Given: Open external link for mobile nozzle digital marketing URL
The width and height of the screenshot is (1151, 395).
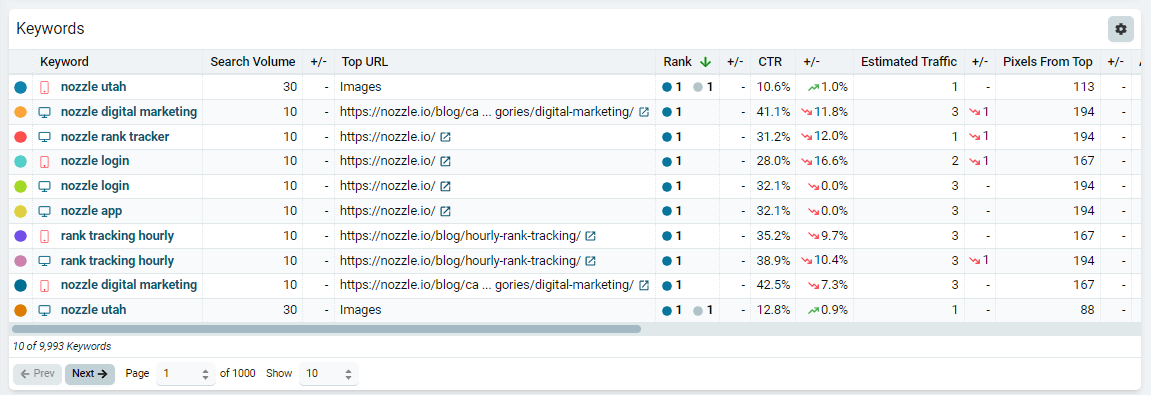Looking at the screenshot, I should (644, 286).
